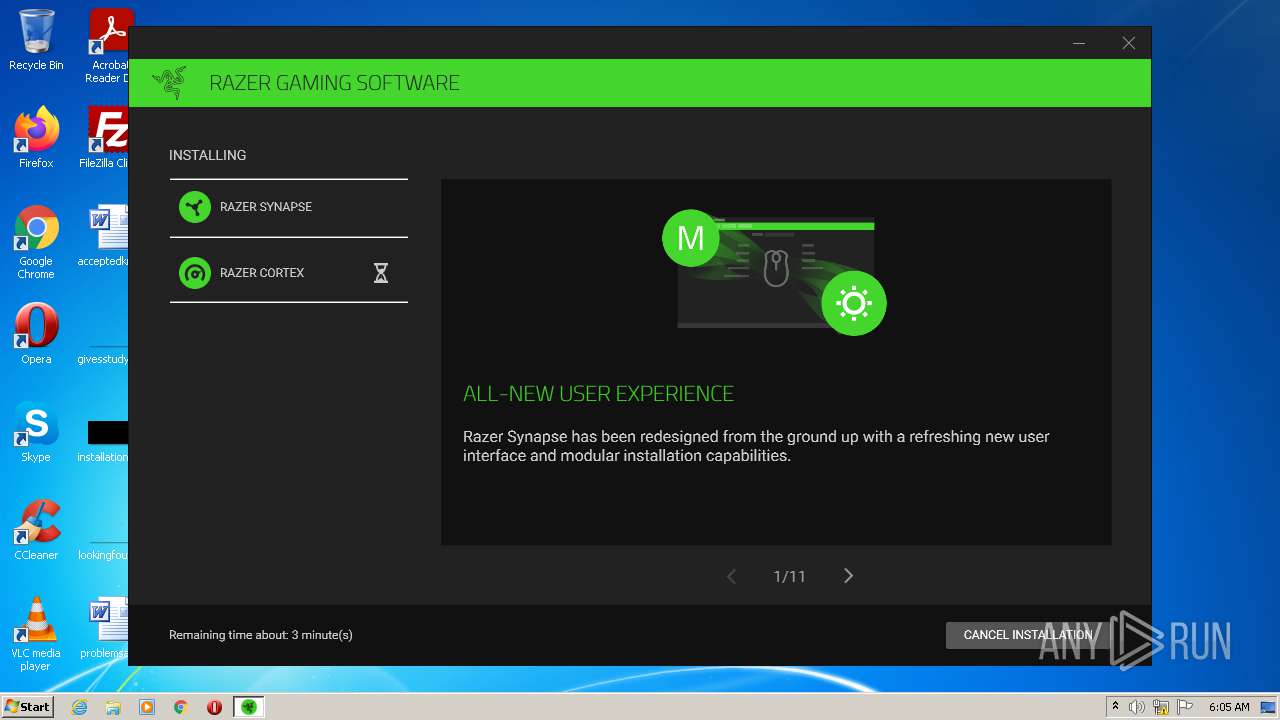The image size is (1280, 720).
Task: Click the mouse illustration in slide image
Action: click(776, 268)
